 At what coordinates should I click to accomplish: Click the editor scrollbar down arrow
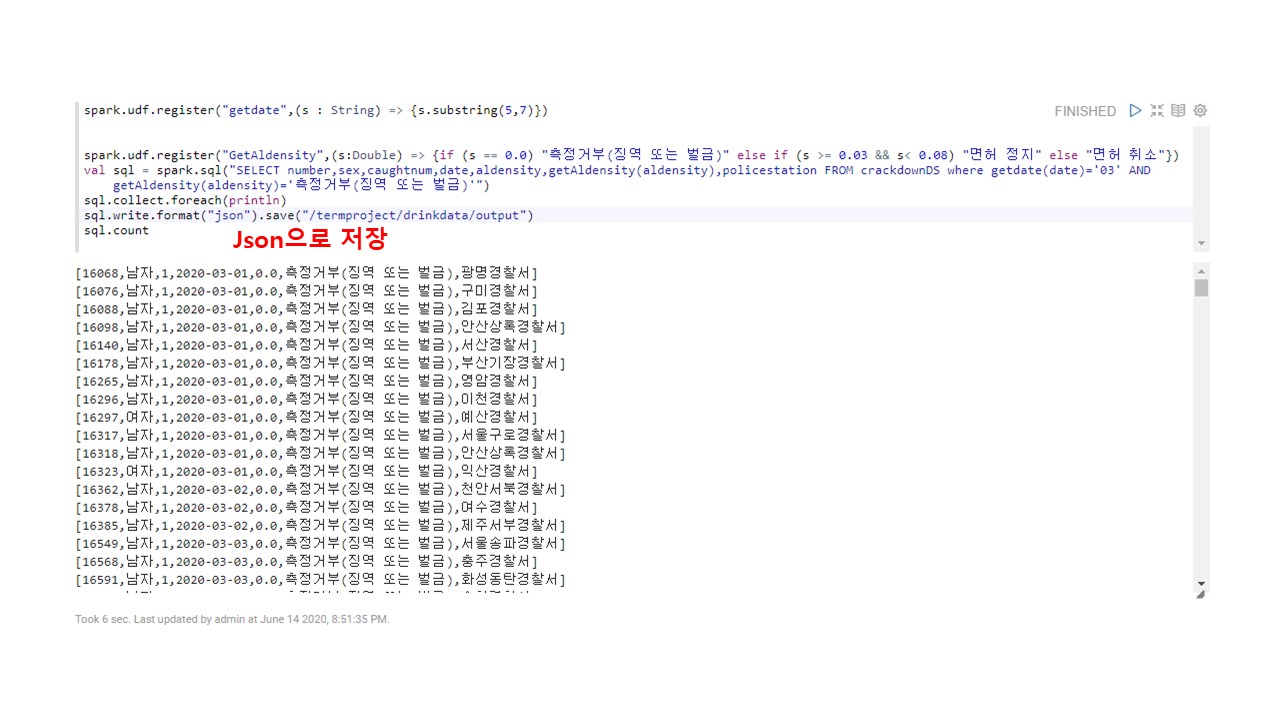(x=1202, y=243)
